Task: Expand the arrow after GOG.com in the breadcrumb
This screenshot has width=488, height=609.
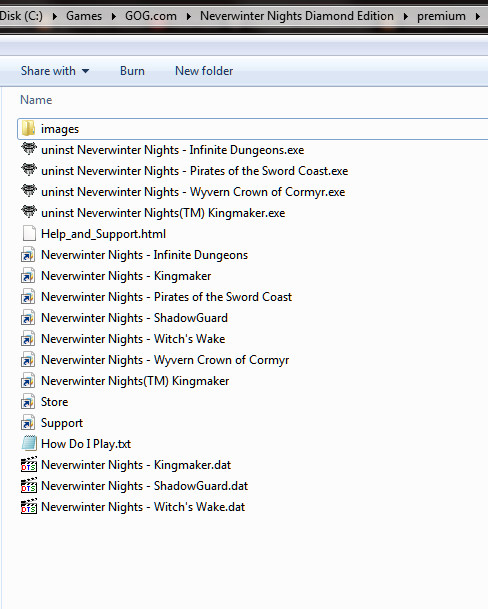Action: 188,16
